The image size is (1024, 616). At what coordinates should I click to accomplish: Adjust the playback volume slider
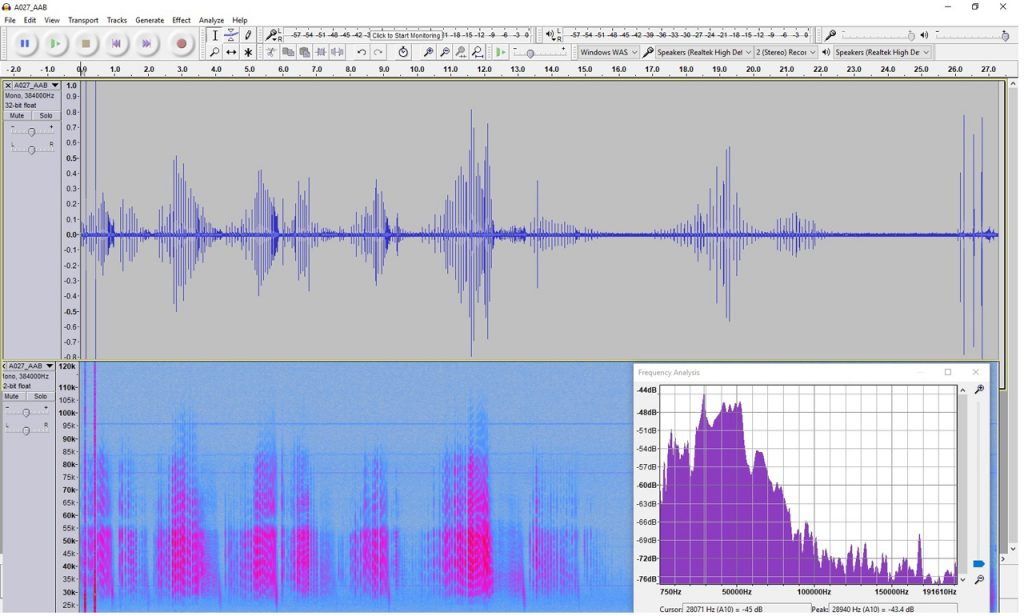tap(972, 35)
